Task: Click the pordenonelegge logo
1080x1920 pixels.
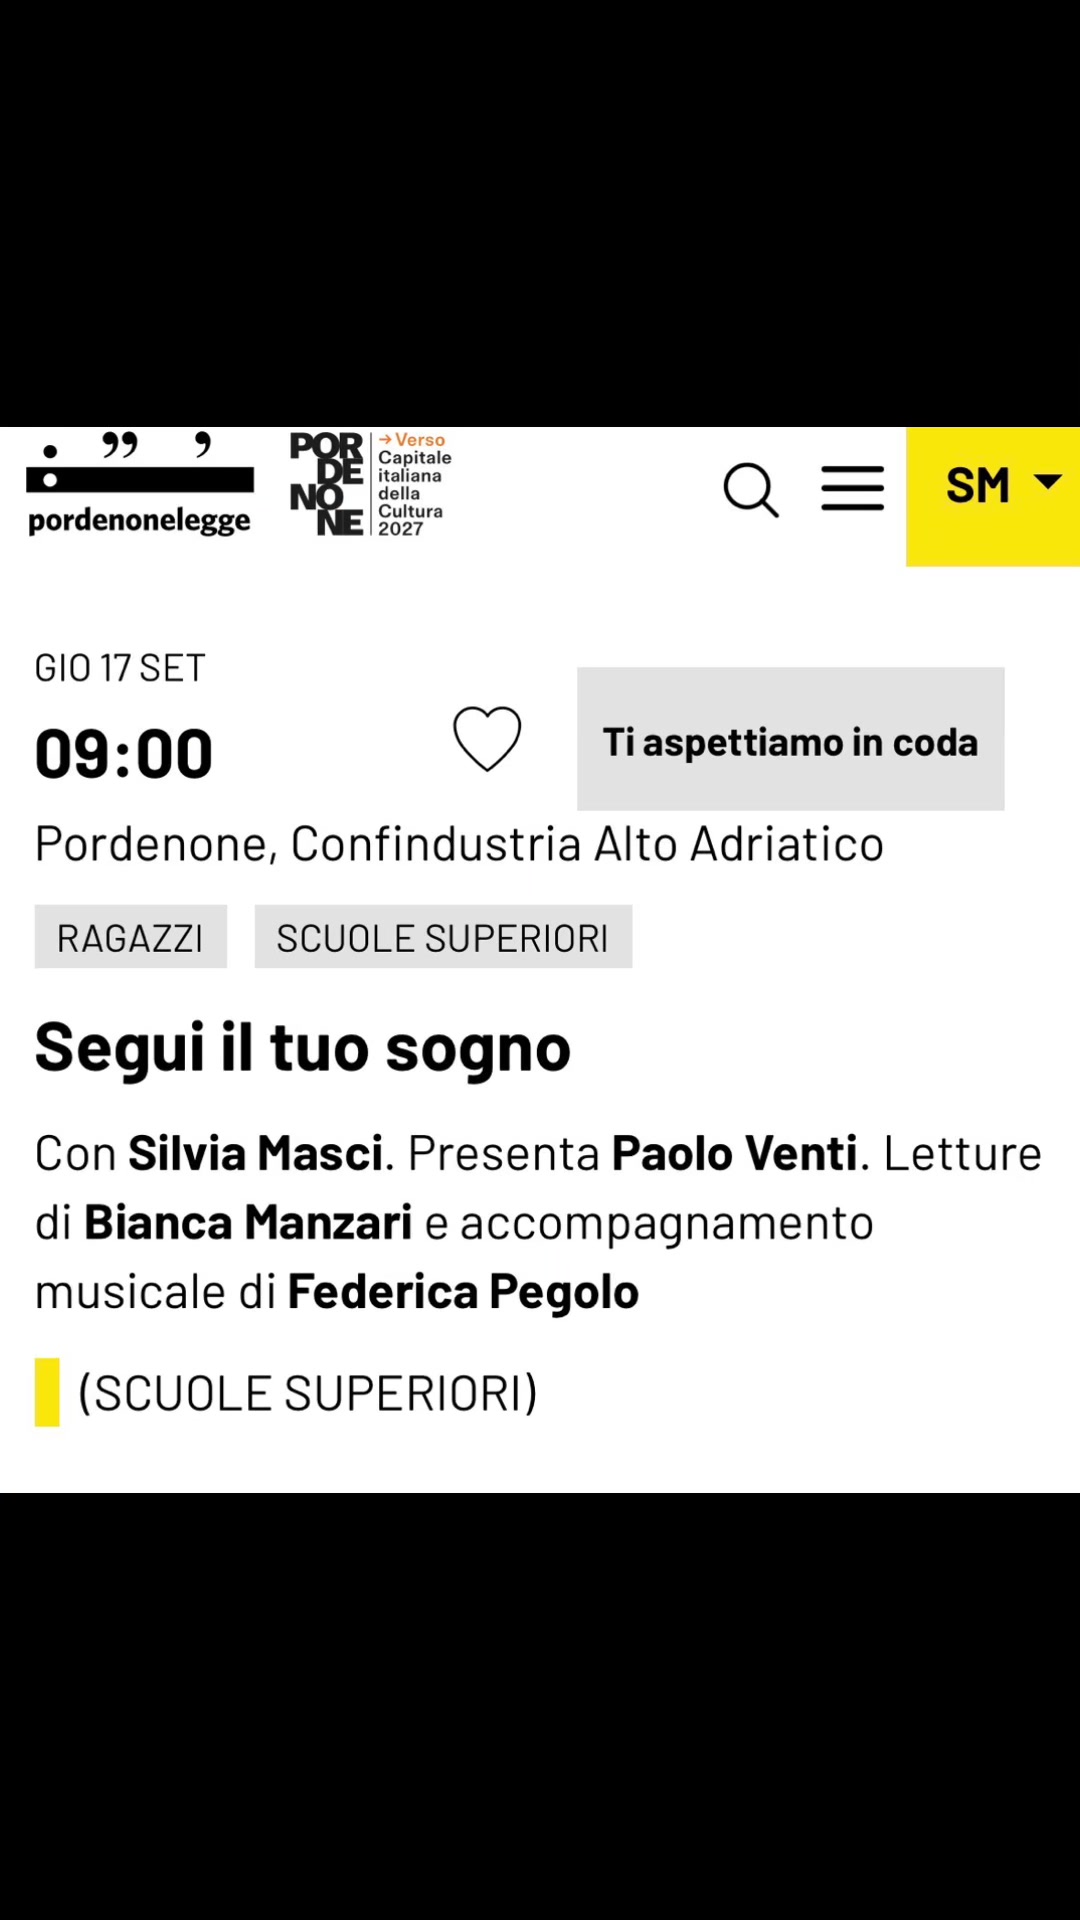Action: pos(140,485)
